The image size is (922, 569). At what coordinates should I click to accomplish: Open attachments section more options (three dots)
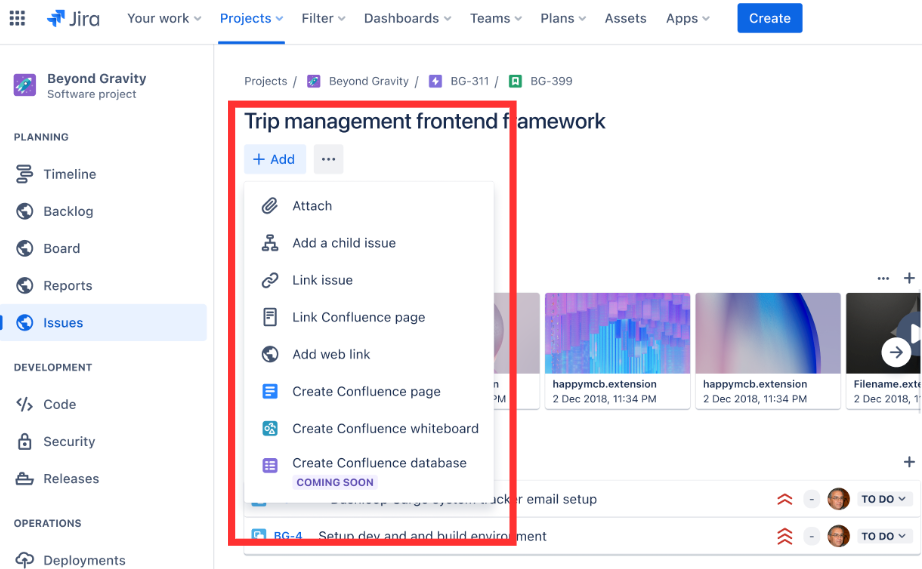(x=883, y=278)
